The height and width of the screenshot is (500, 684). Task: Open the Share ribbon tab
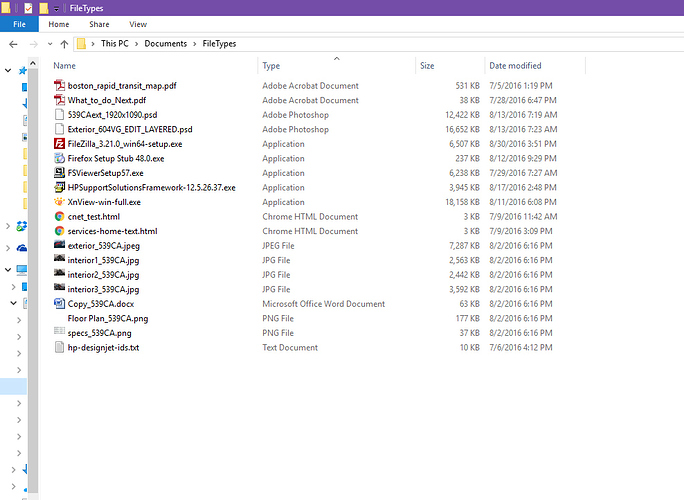99,24
